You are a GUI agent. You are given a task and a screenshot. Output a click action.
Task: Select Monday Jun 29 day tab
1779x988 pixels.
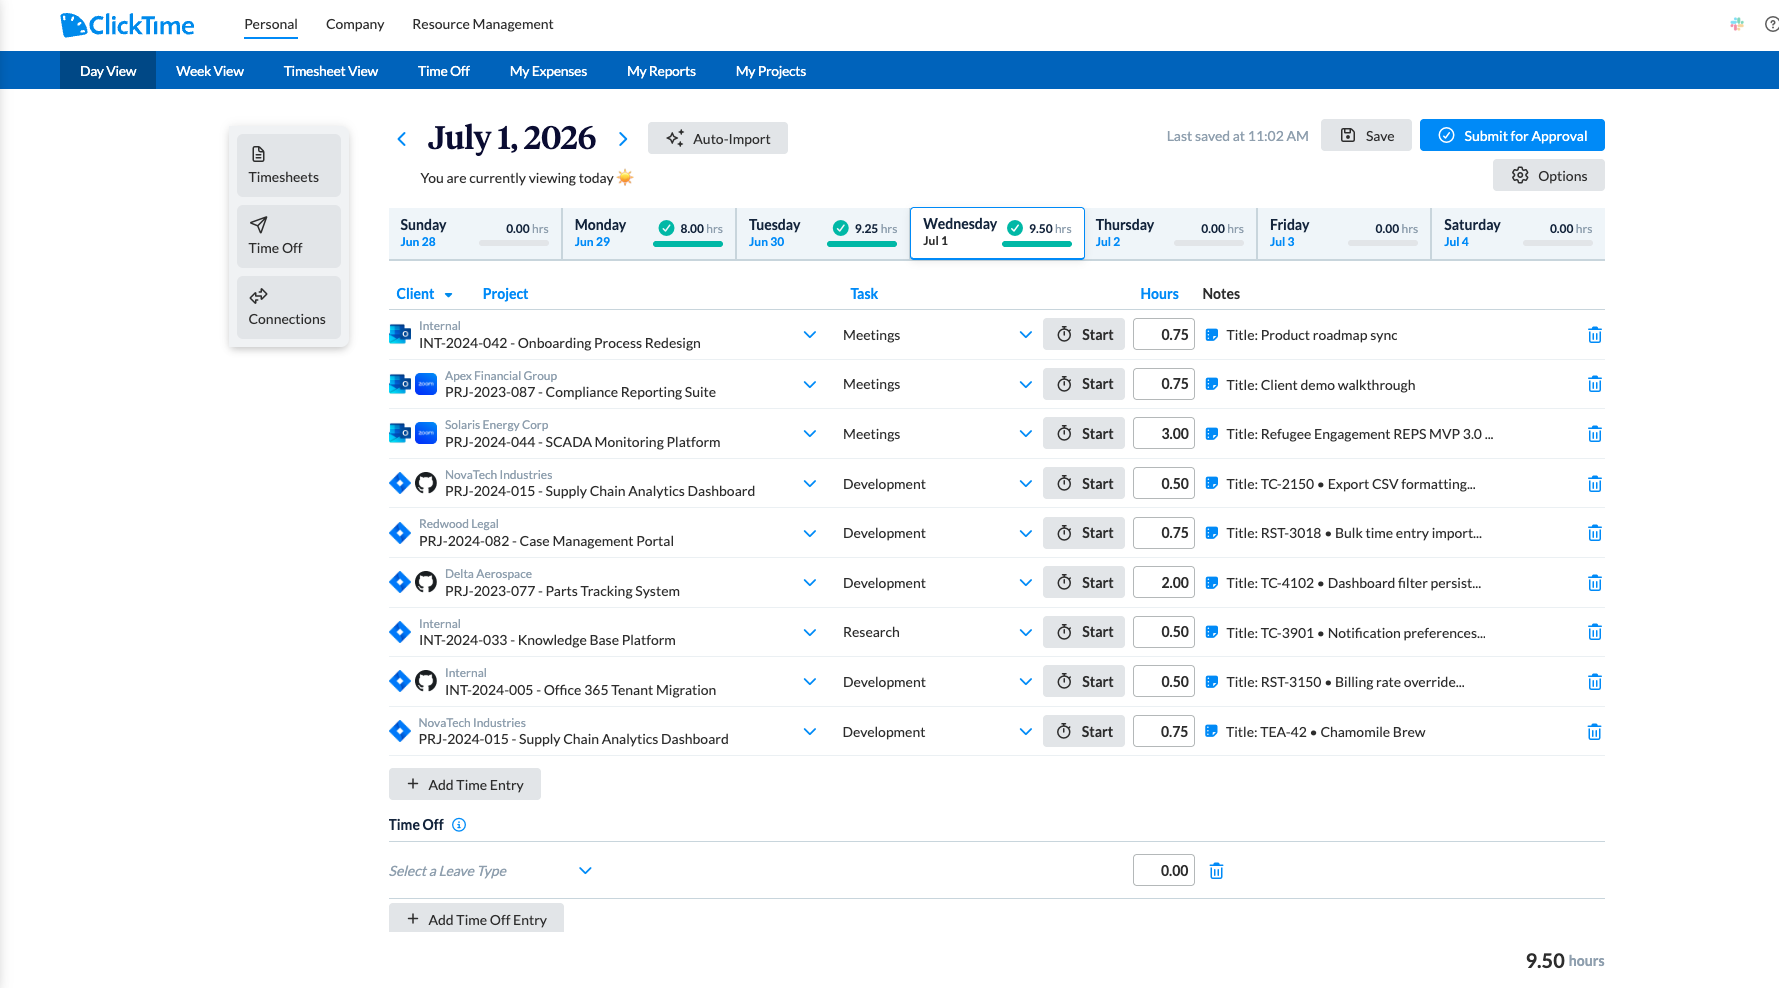(x=649, y=233)
